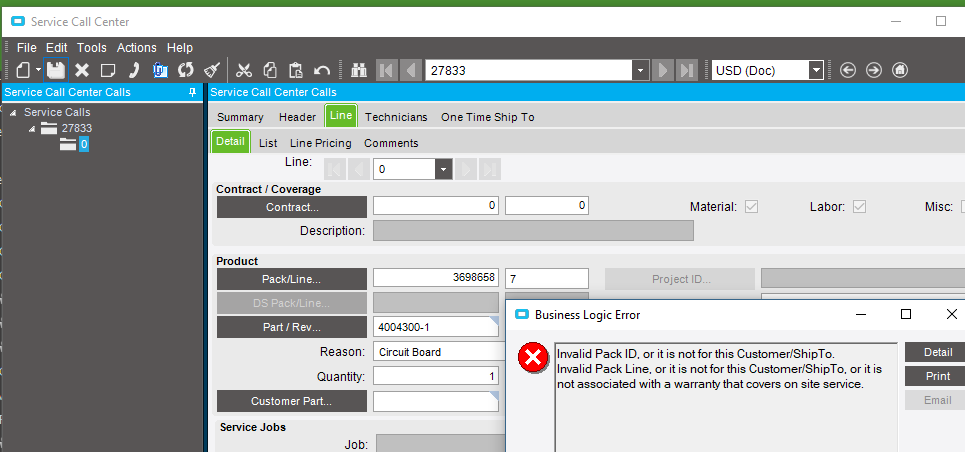Image resolution: width=965 pixels, height=452 pixels.
Task: Switch to the Summary tab
Action: click(x=240, y=117)
